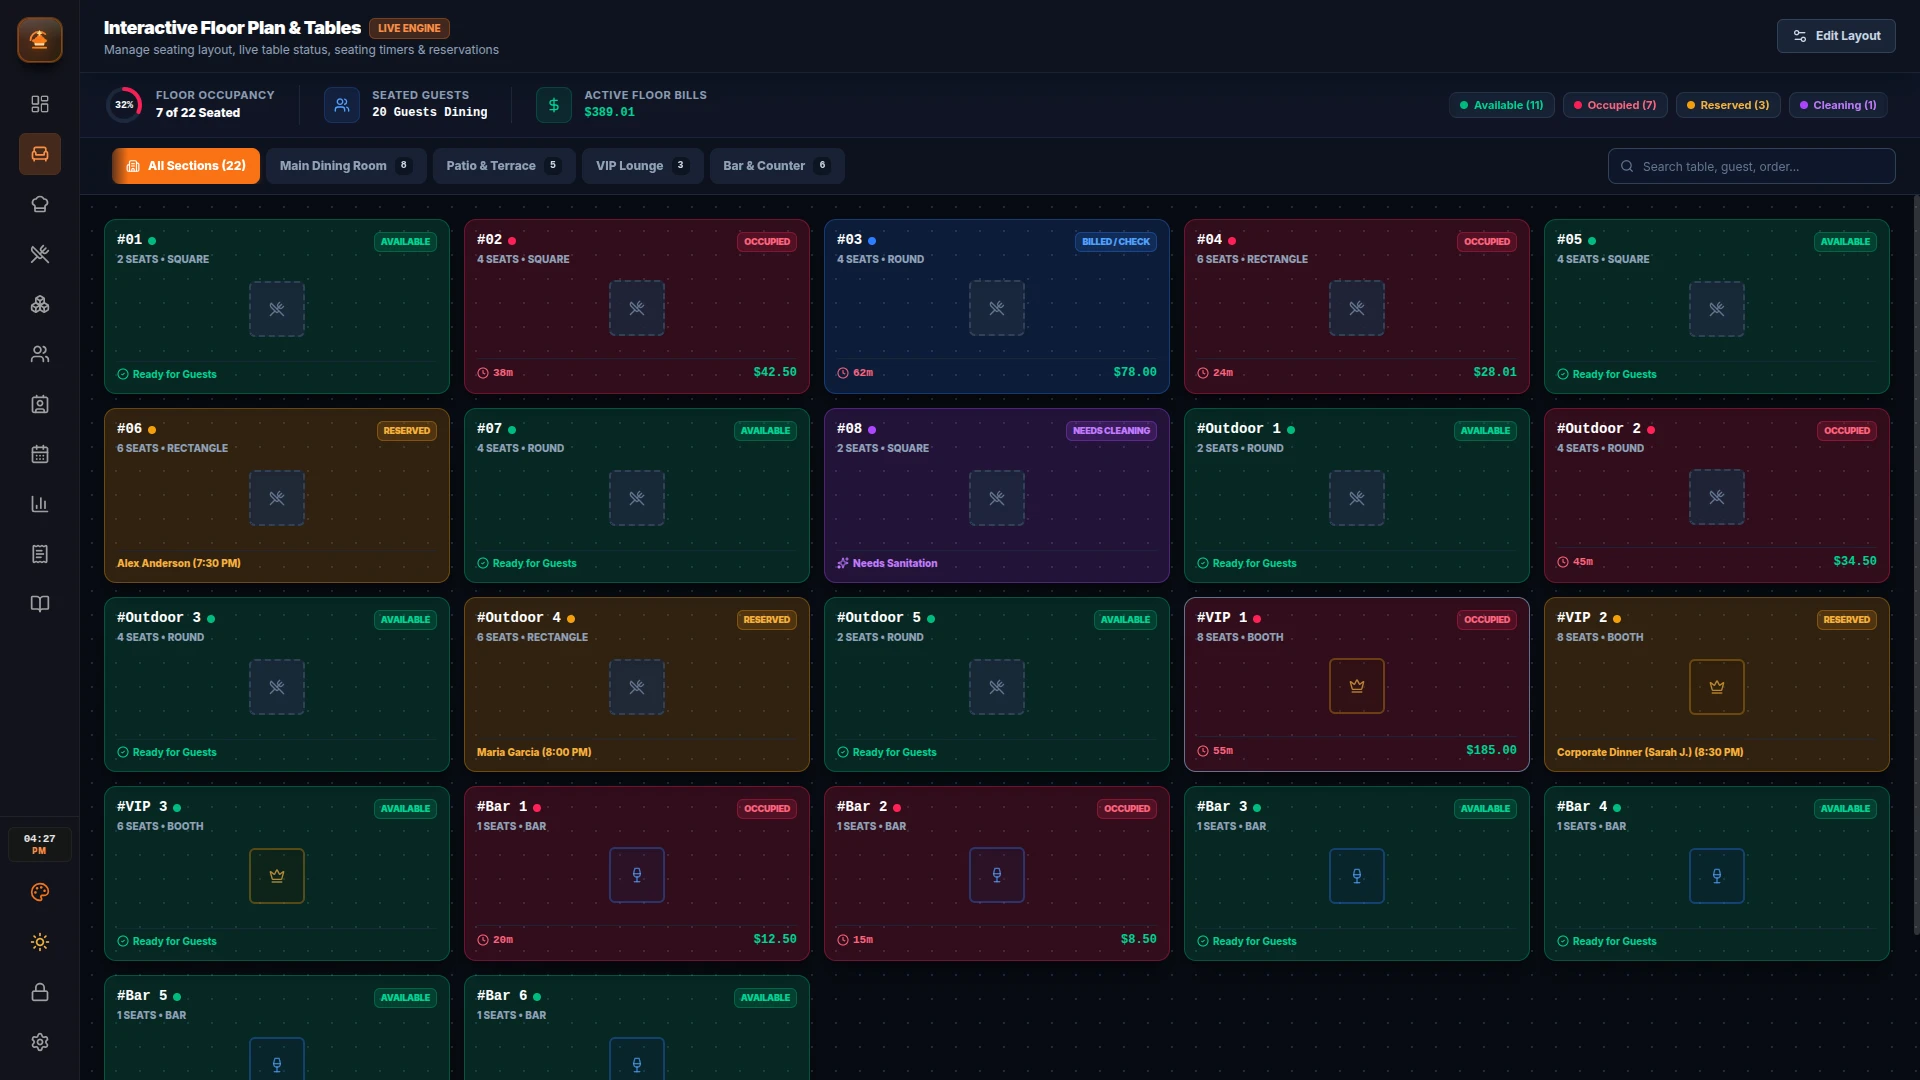Click the 32% floor occupancy ring

coord(124,104)
